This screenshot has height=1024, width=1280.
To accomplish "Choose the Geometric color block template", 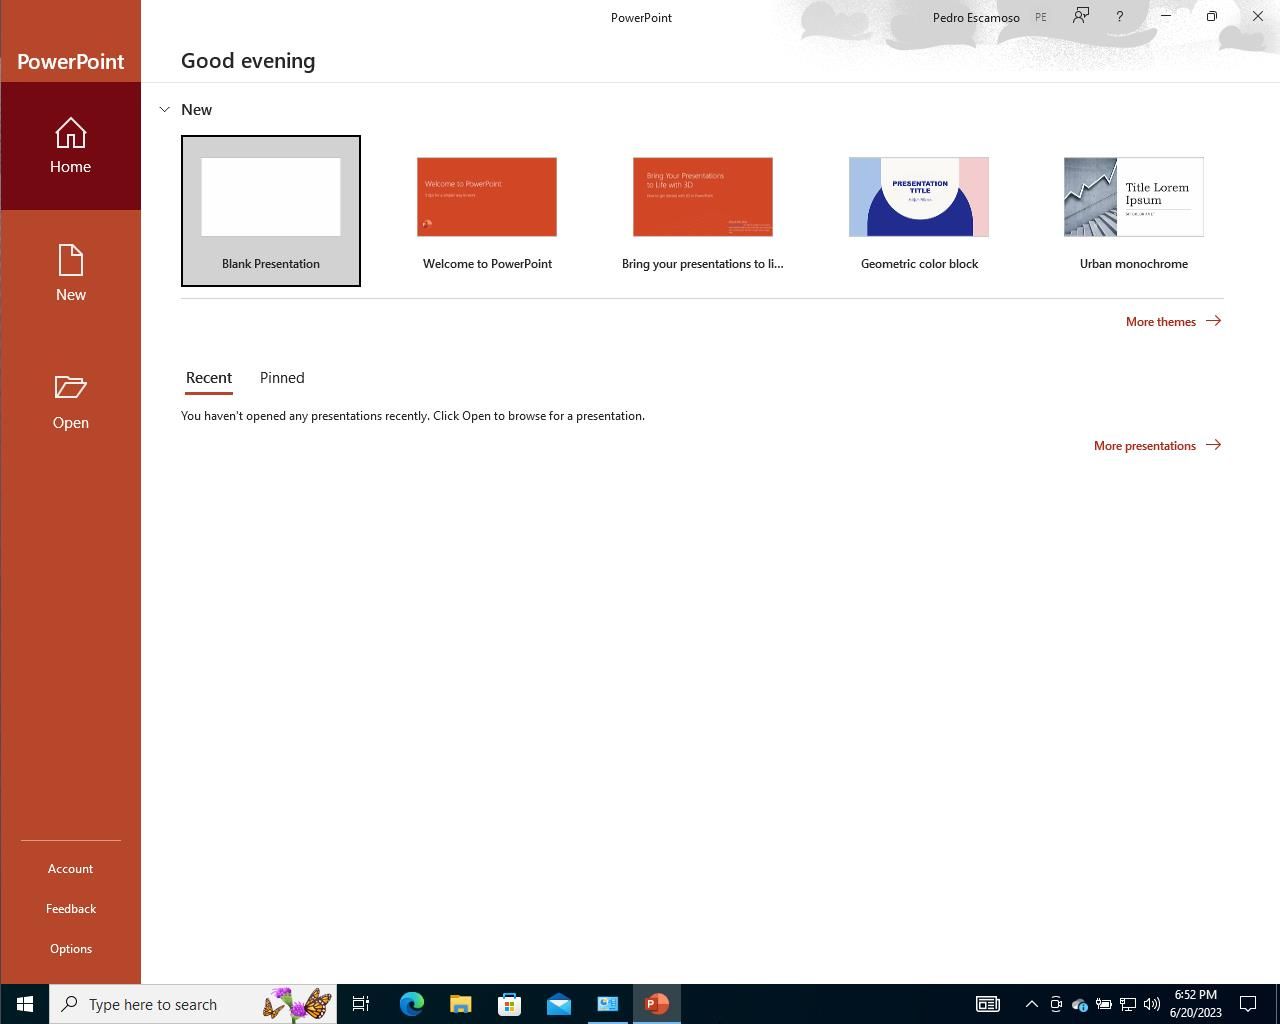I will [x=918, y=210].
